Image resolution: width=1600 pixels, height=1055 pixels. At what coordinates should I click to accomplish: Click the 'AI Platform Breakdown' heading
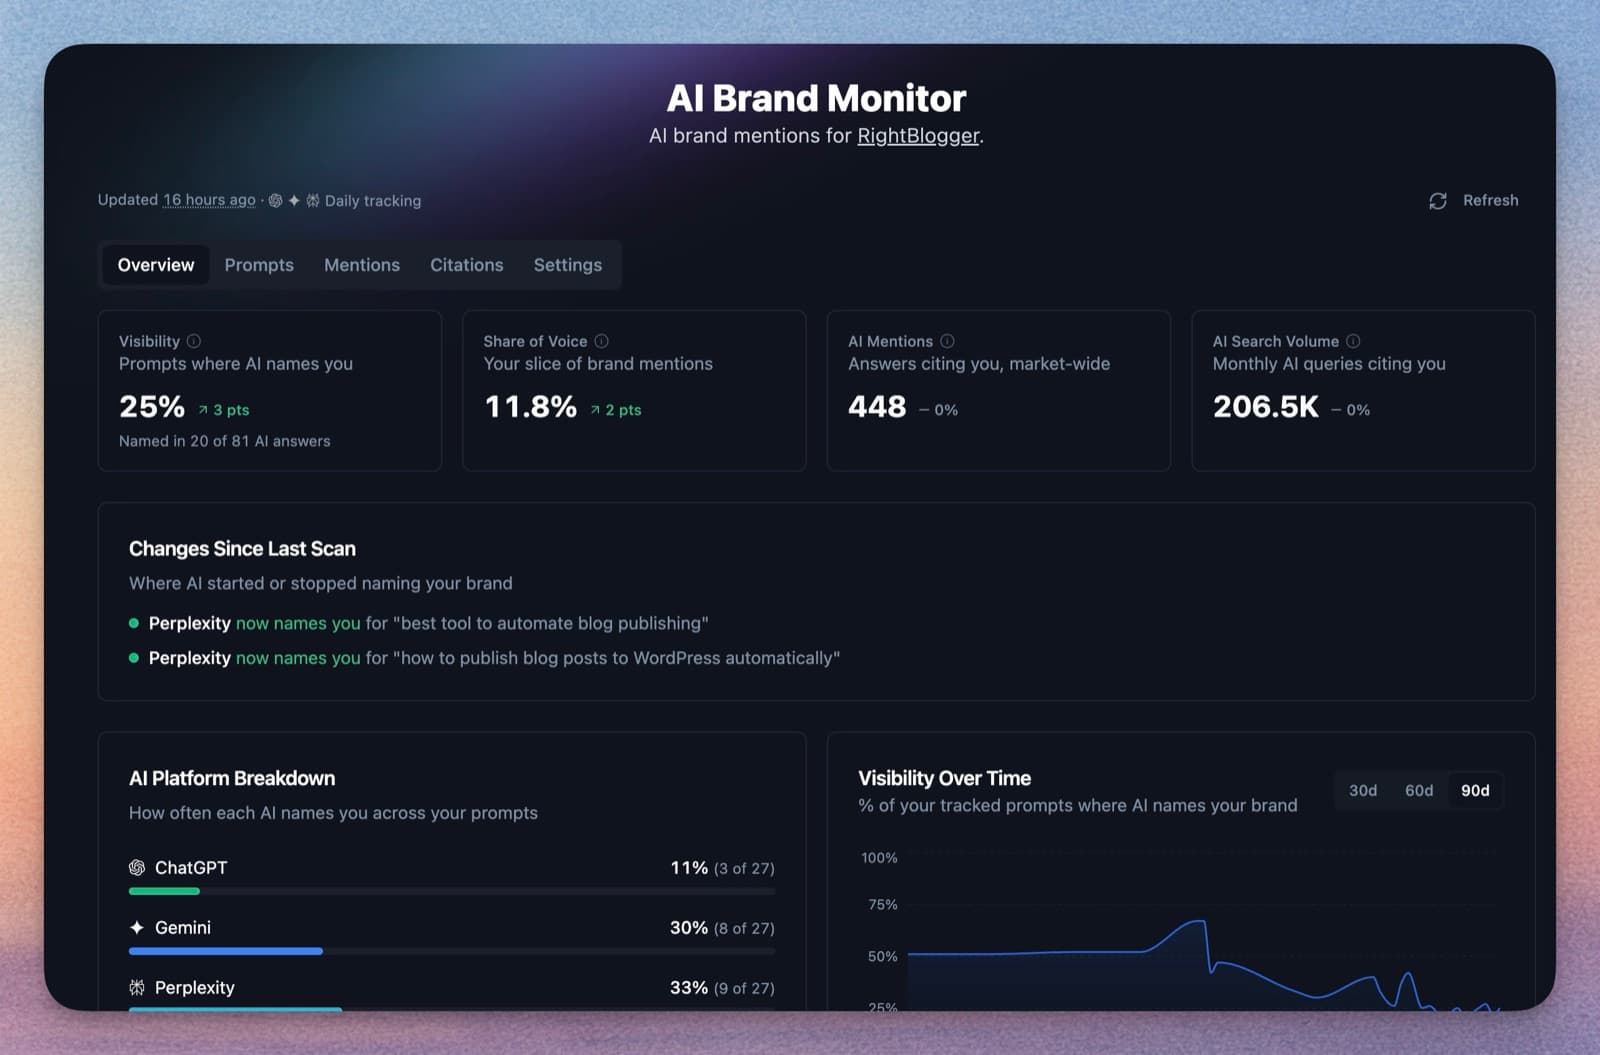coord(232,778)
